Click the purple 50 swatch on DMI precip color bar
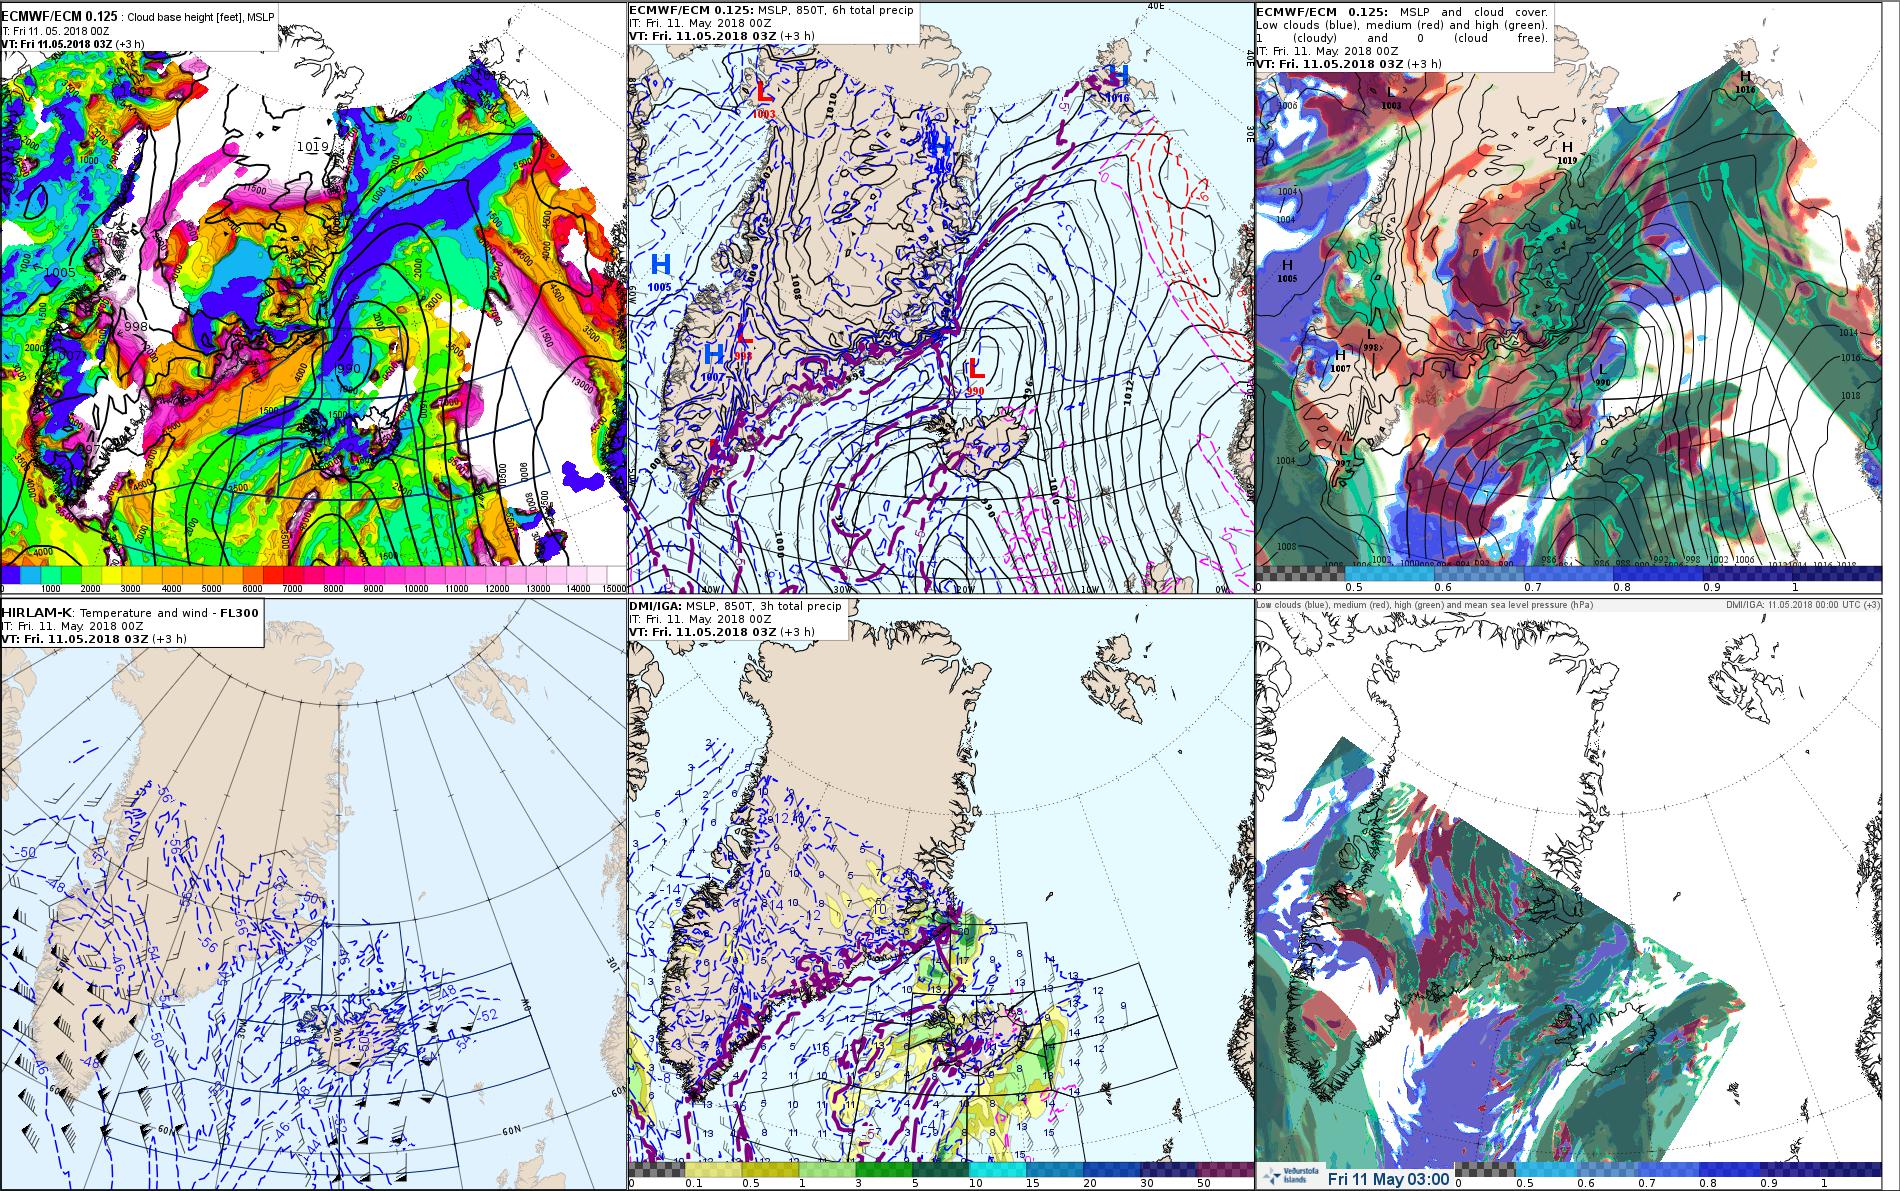 click(x=1224, y=1169)
